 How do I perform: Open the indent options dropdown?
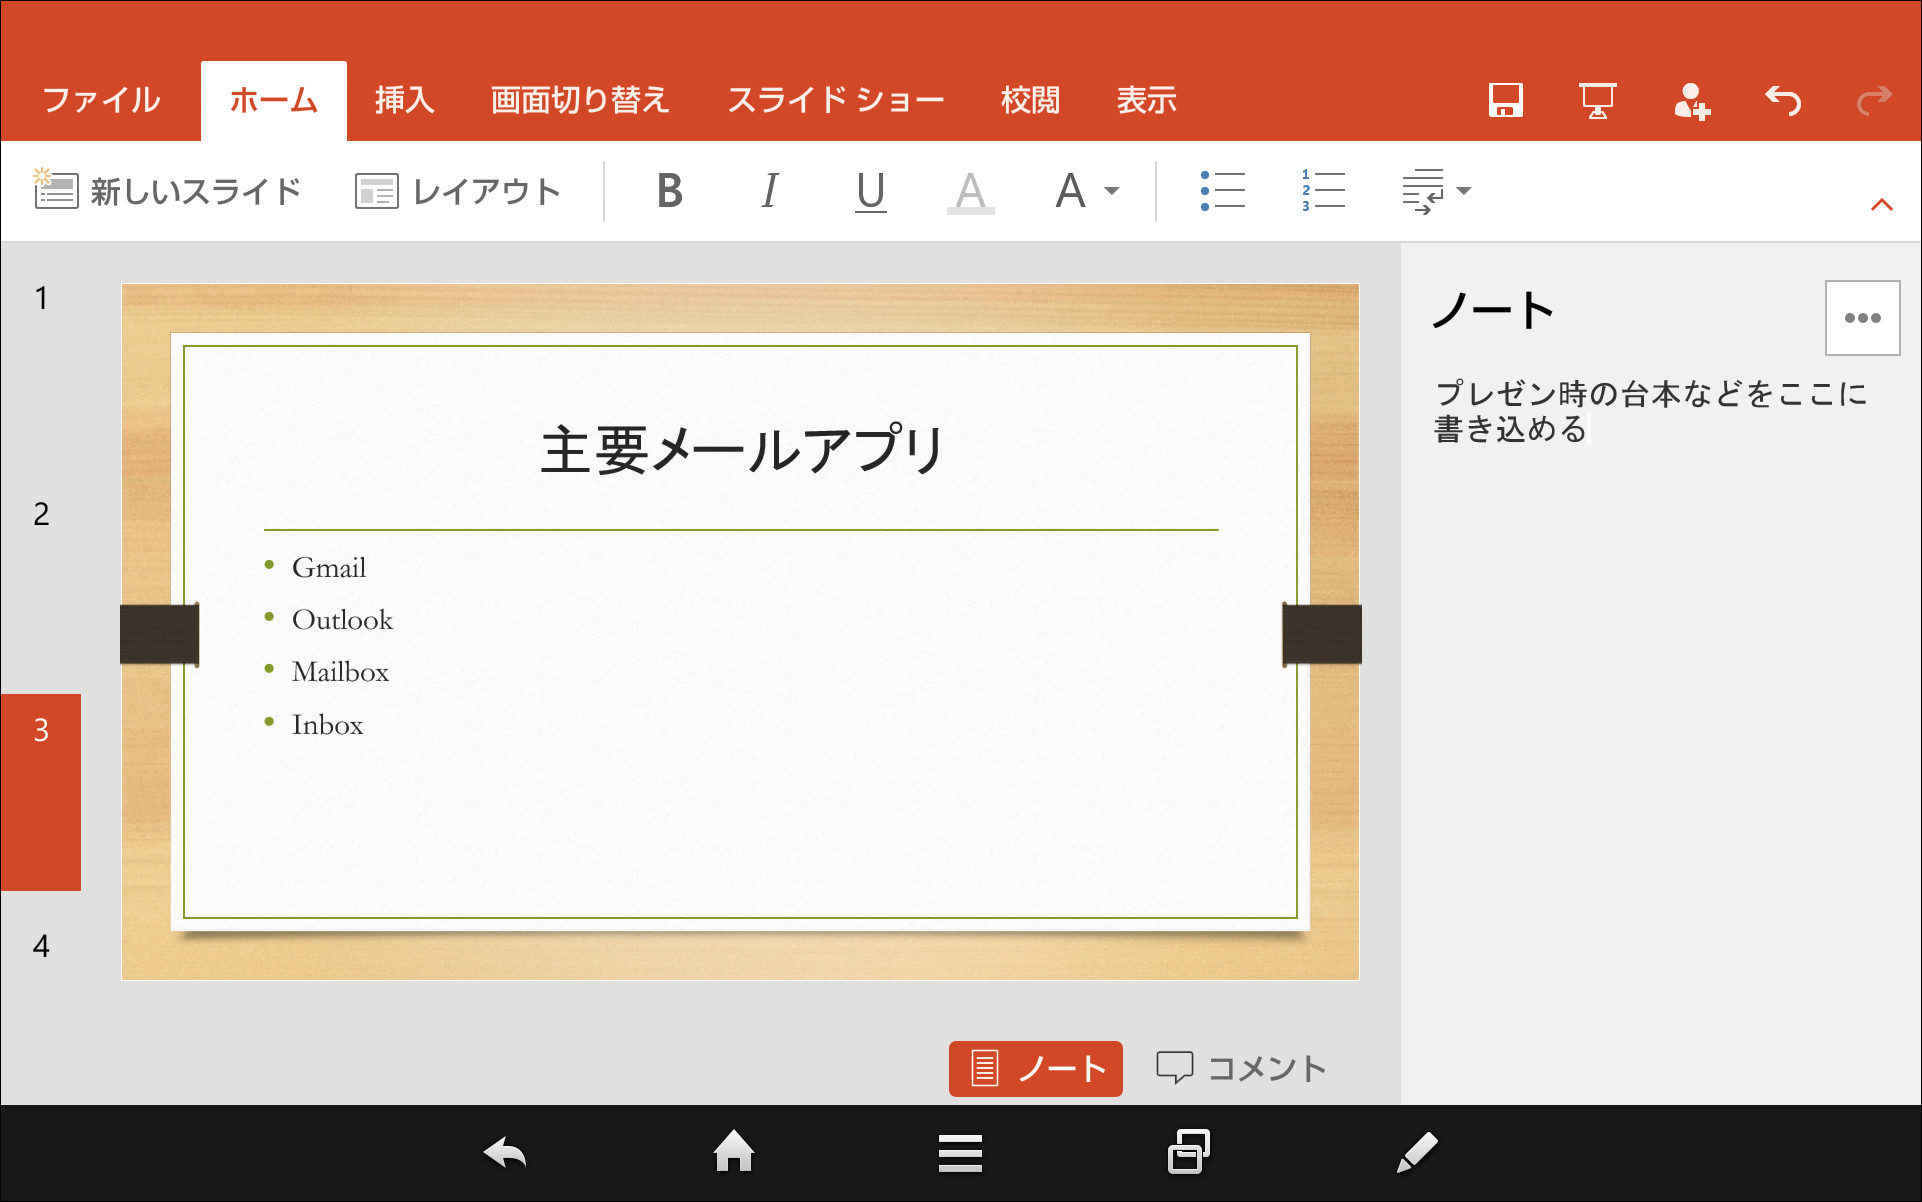(1437, 190)
